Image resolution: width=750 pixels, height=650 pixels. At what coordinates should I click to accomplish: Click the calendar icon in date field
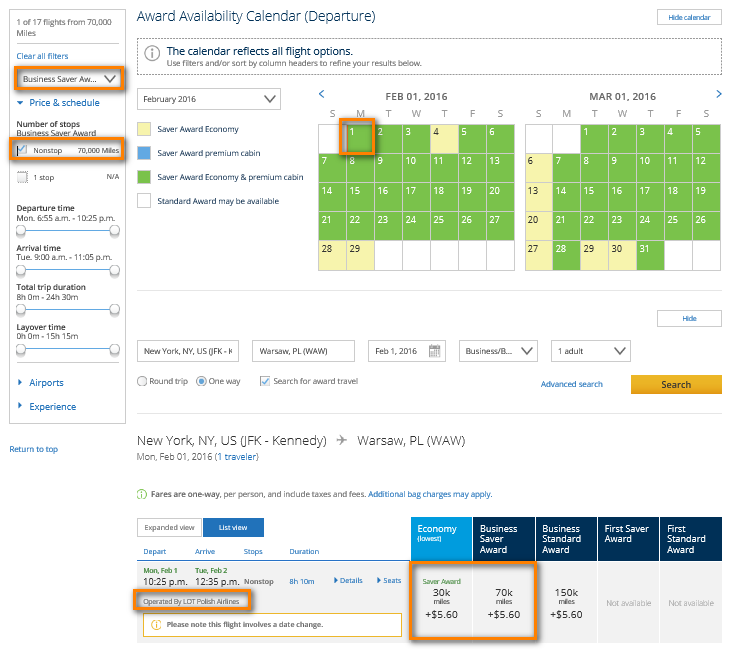pyautogui.click(x=435, y=351)
